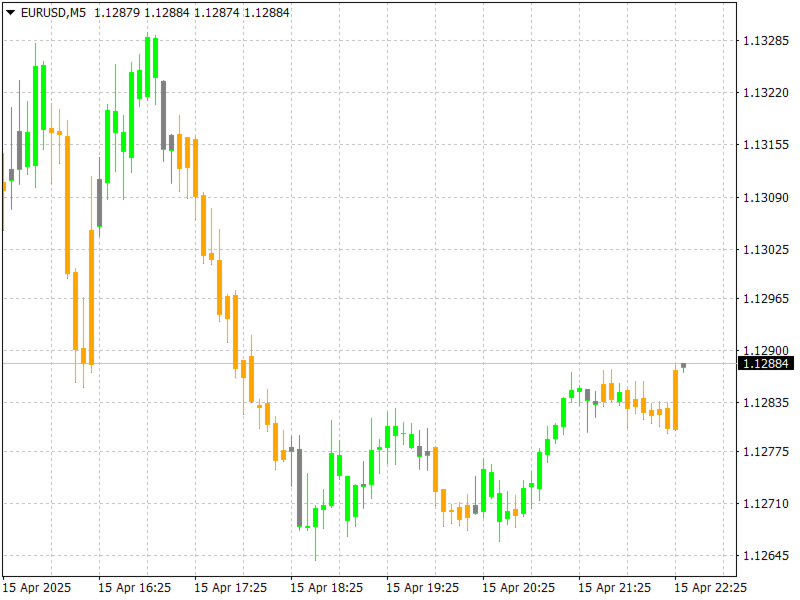Click the 15 Apr 19:25 time label

(422, 588)
